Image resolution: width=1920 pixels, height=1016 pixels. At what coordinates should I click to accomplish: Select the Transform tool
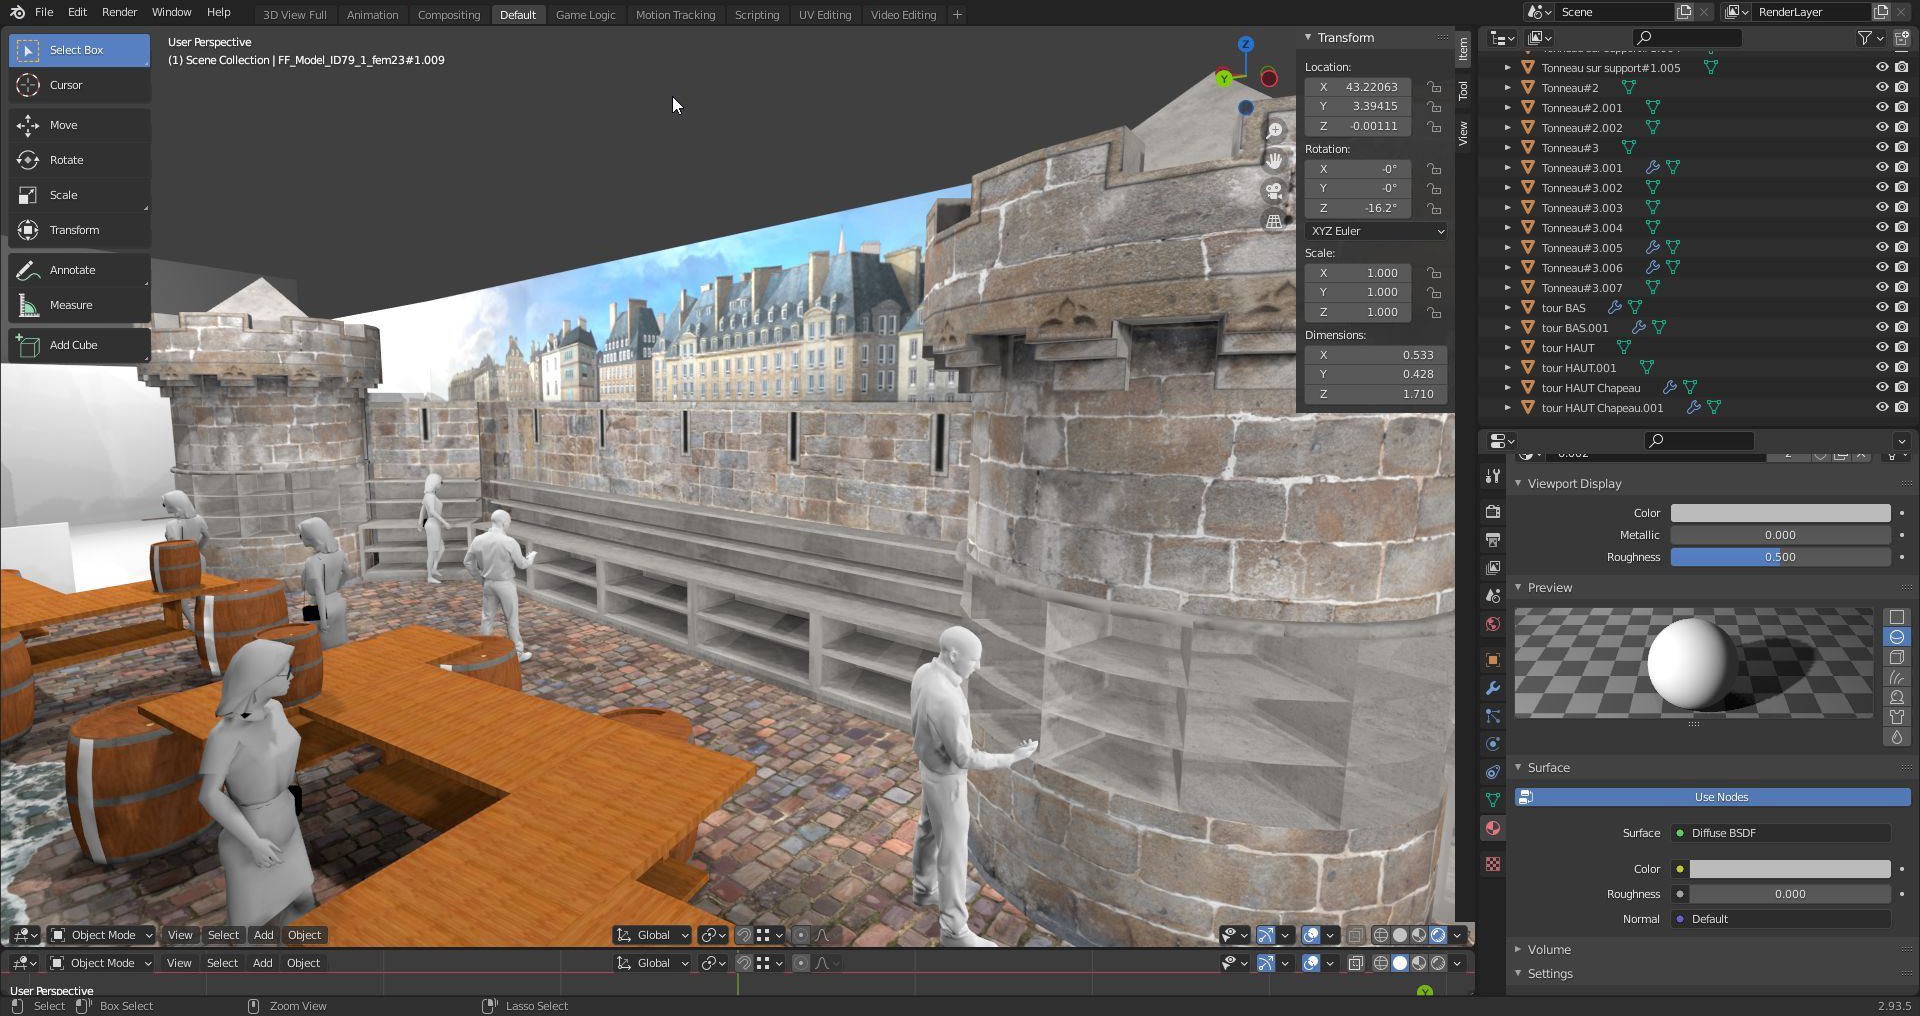(79, 230)
